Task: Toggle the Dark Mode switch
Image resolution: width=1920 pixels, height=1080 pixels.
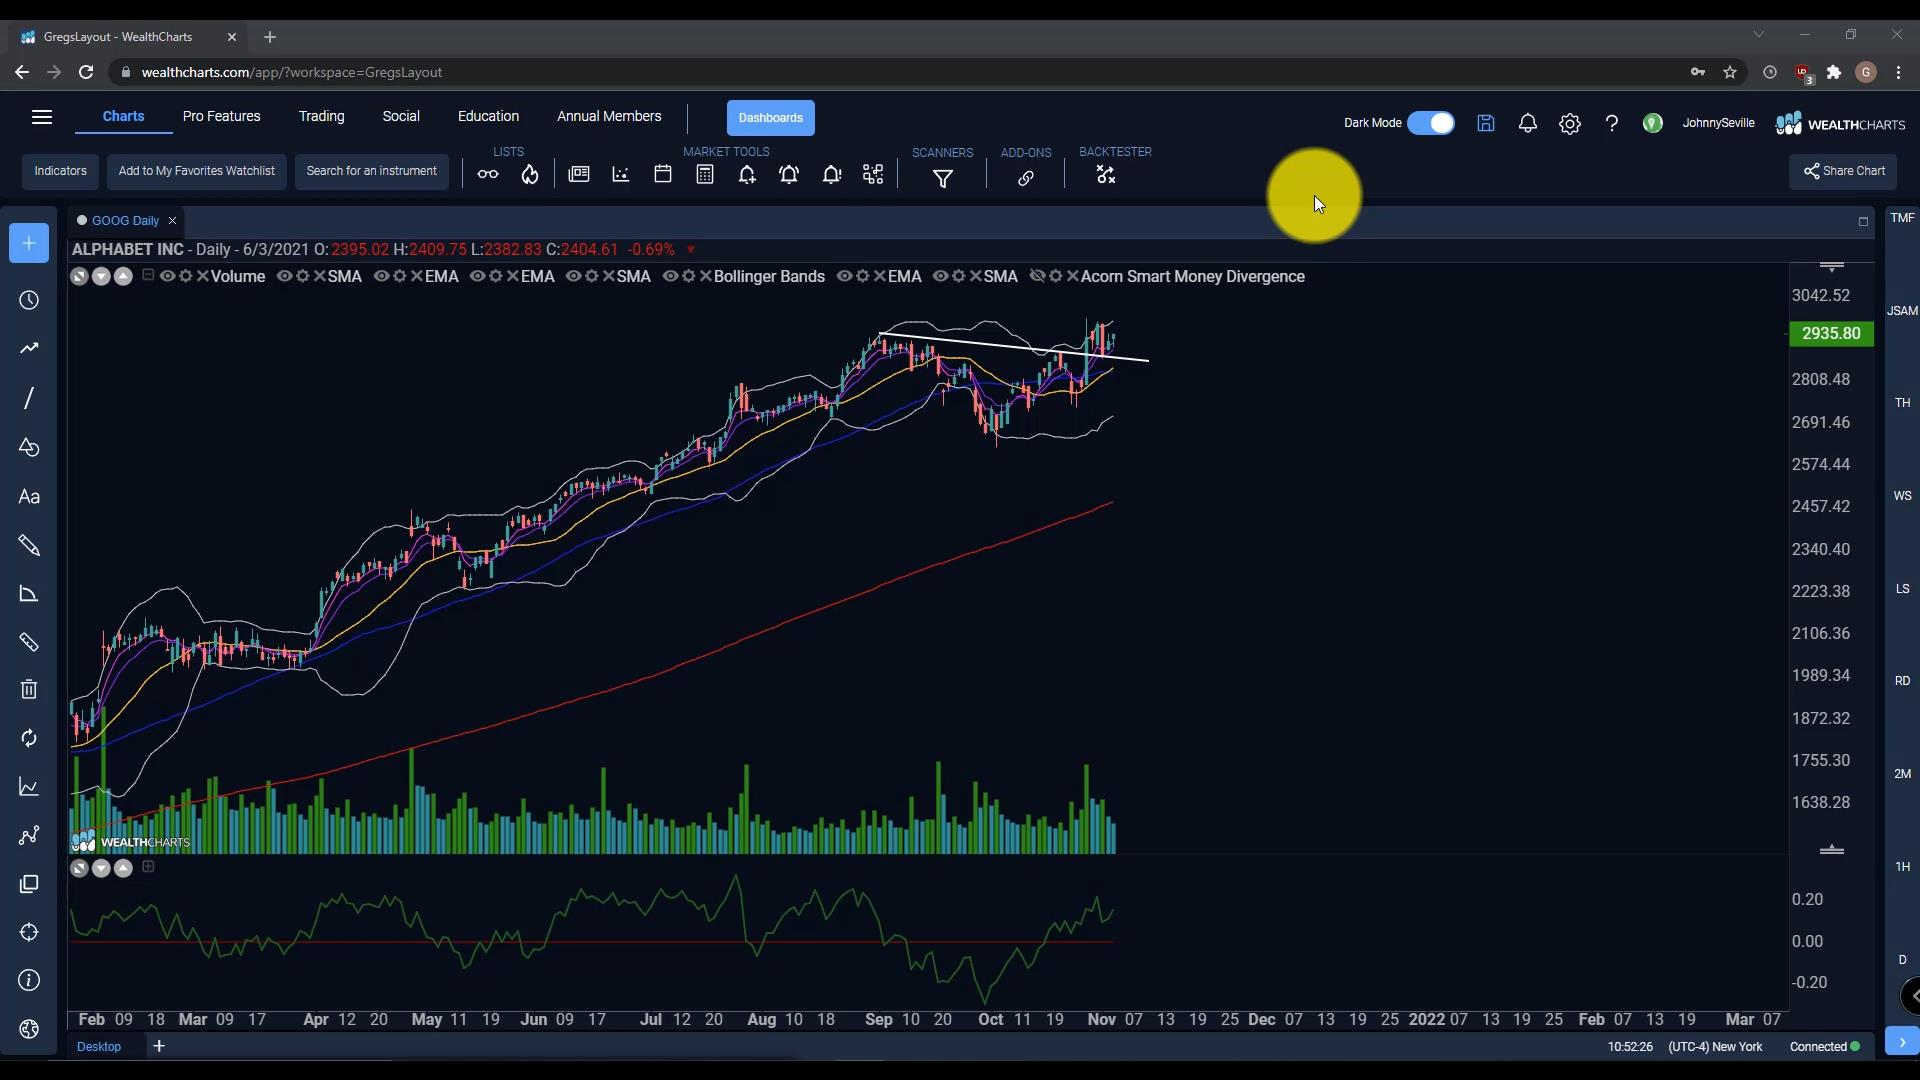Action: point(1431,123)
